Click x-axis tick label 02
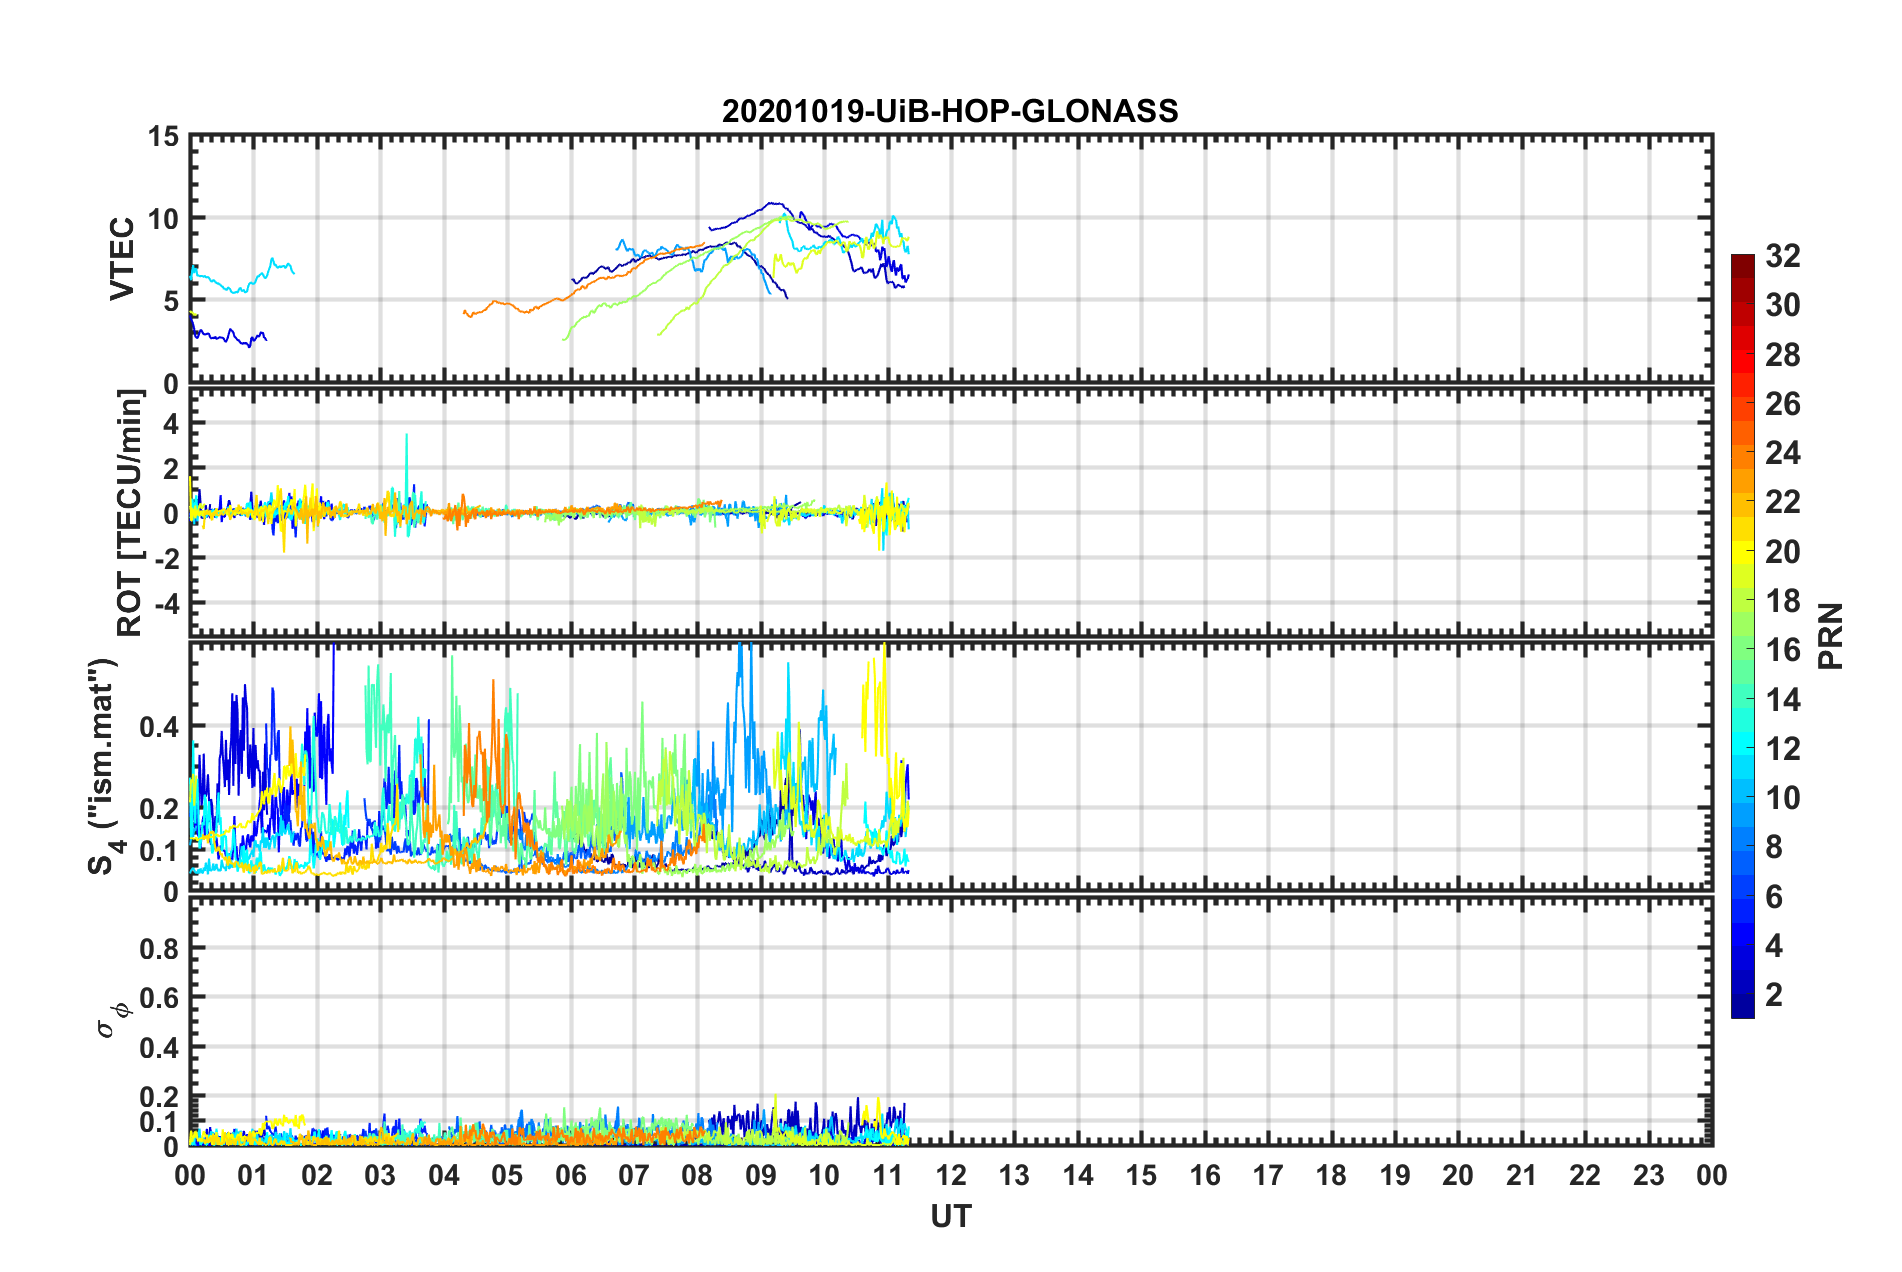This screenshot has height=1272, width=1902. (317, 1175)
